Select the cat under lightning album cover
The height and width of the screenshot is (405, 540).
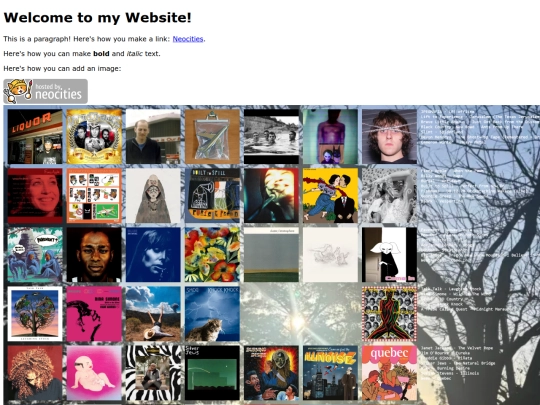212,314
